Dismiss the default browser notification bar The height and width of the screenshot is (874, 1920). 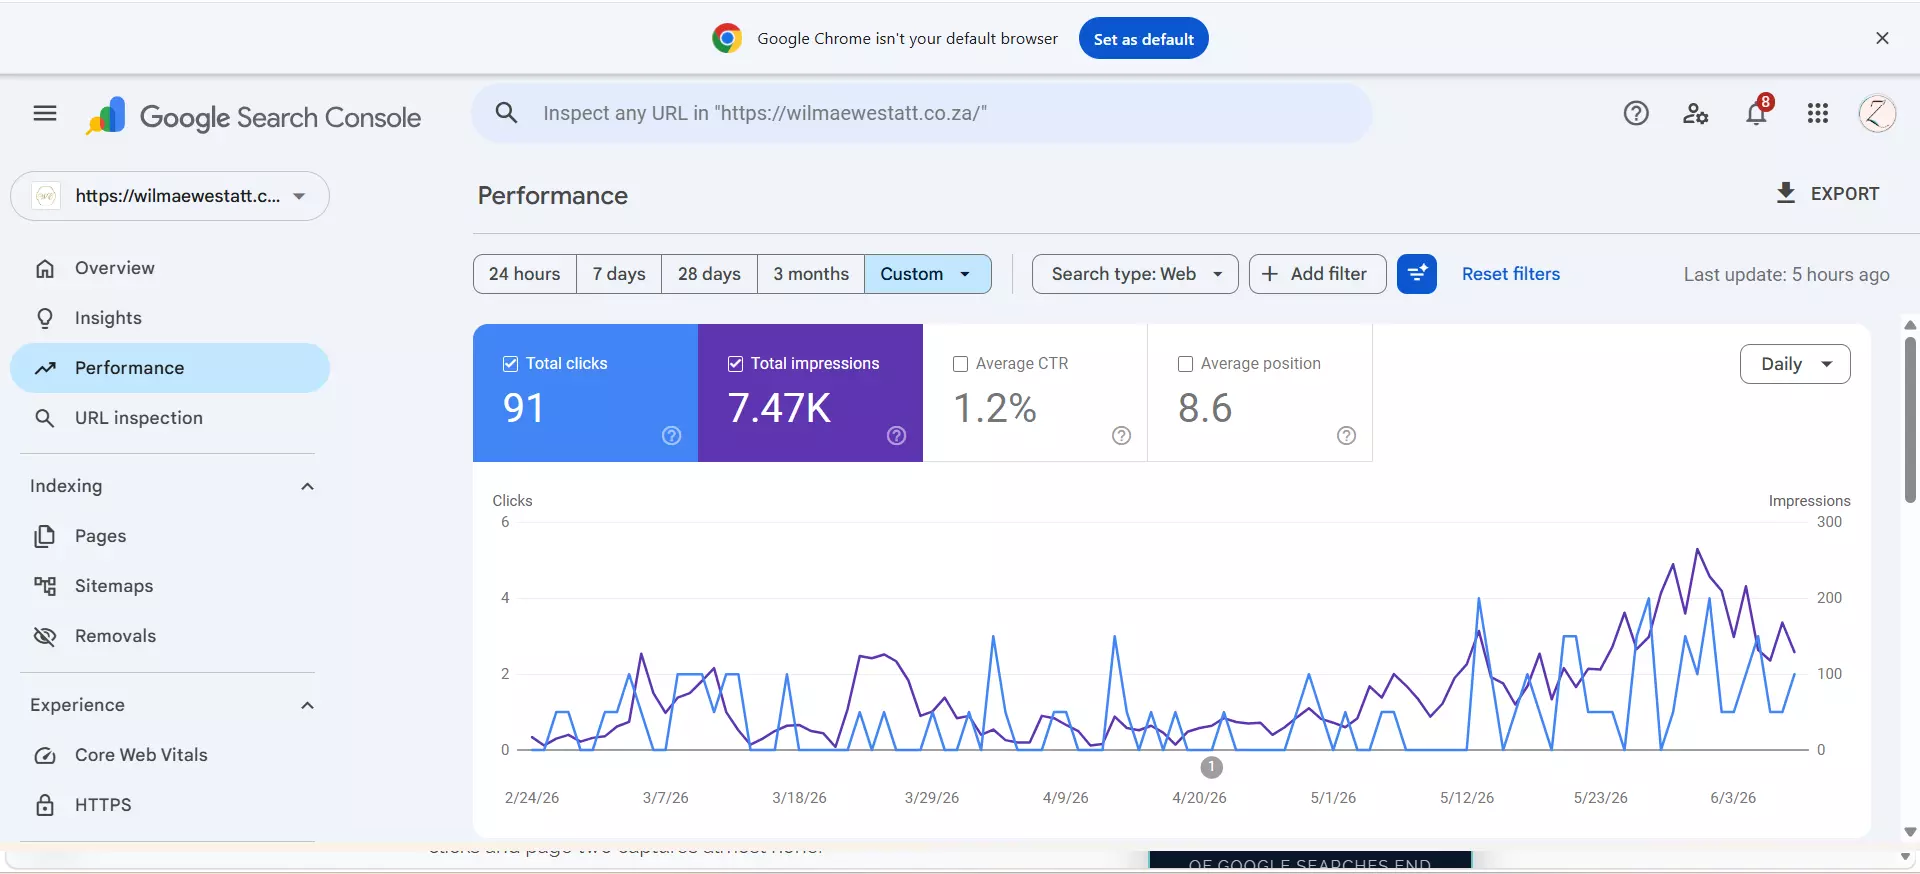[1882, 38]
